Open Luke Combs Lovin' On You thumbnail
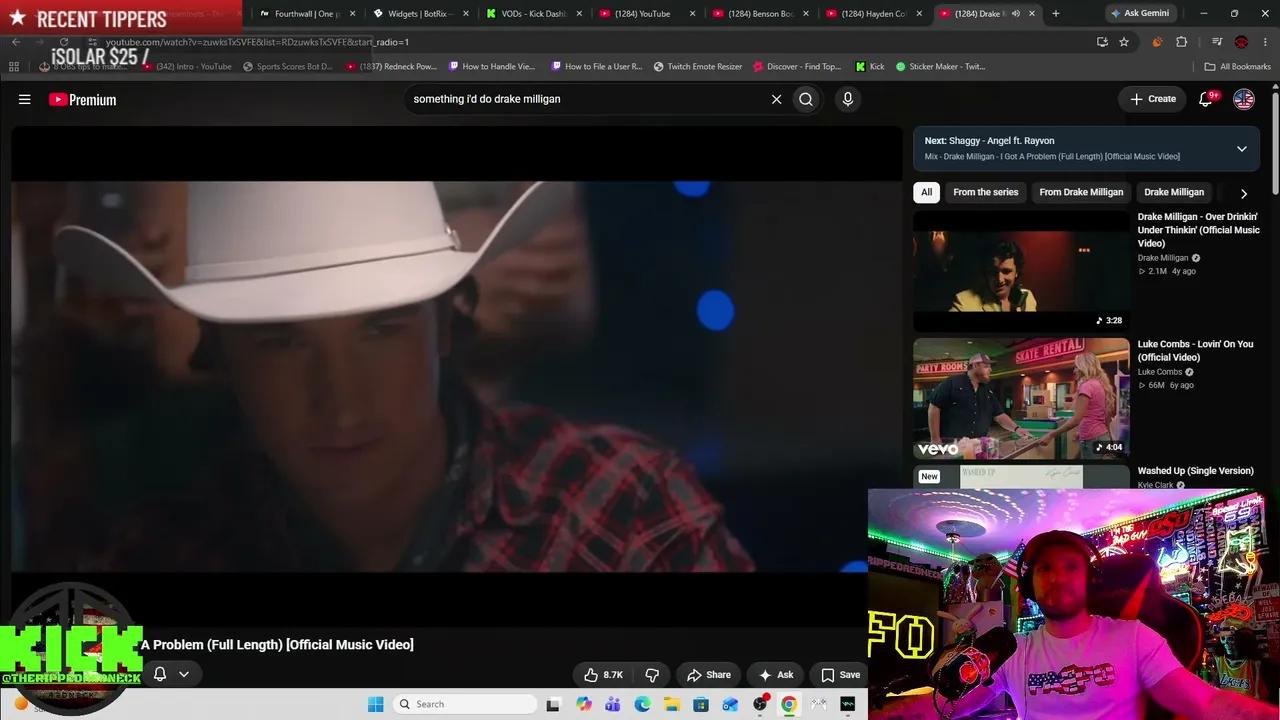 (x=1021, y=398)
